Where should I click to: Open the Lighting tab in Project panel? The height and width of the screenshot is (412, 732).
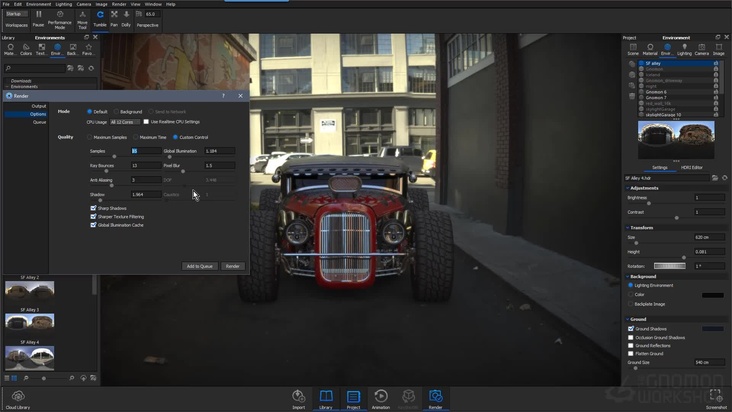684,49
